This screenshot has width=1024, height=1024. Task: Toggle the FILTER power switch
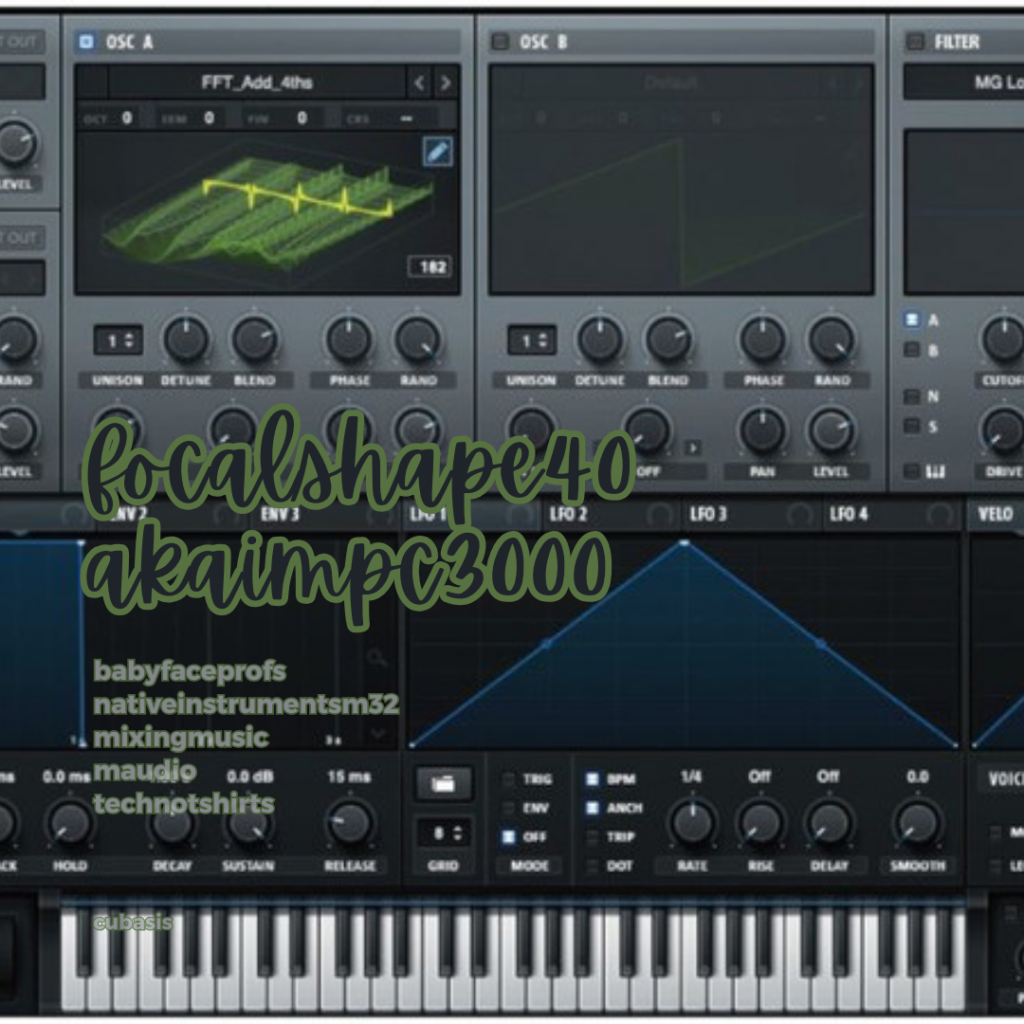(x=915, y=42)
